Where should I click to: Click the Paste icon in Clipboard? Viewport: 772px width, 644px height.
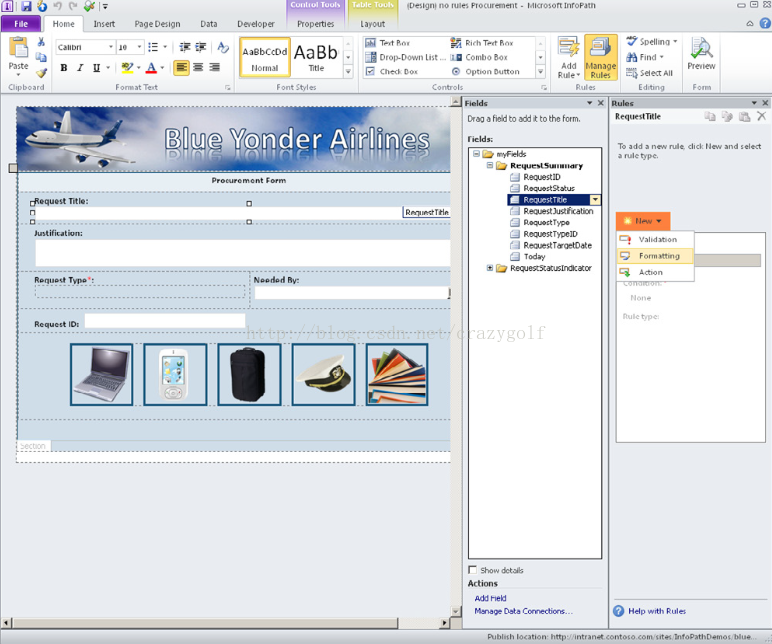18,49
